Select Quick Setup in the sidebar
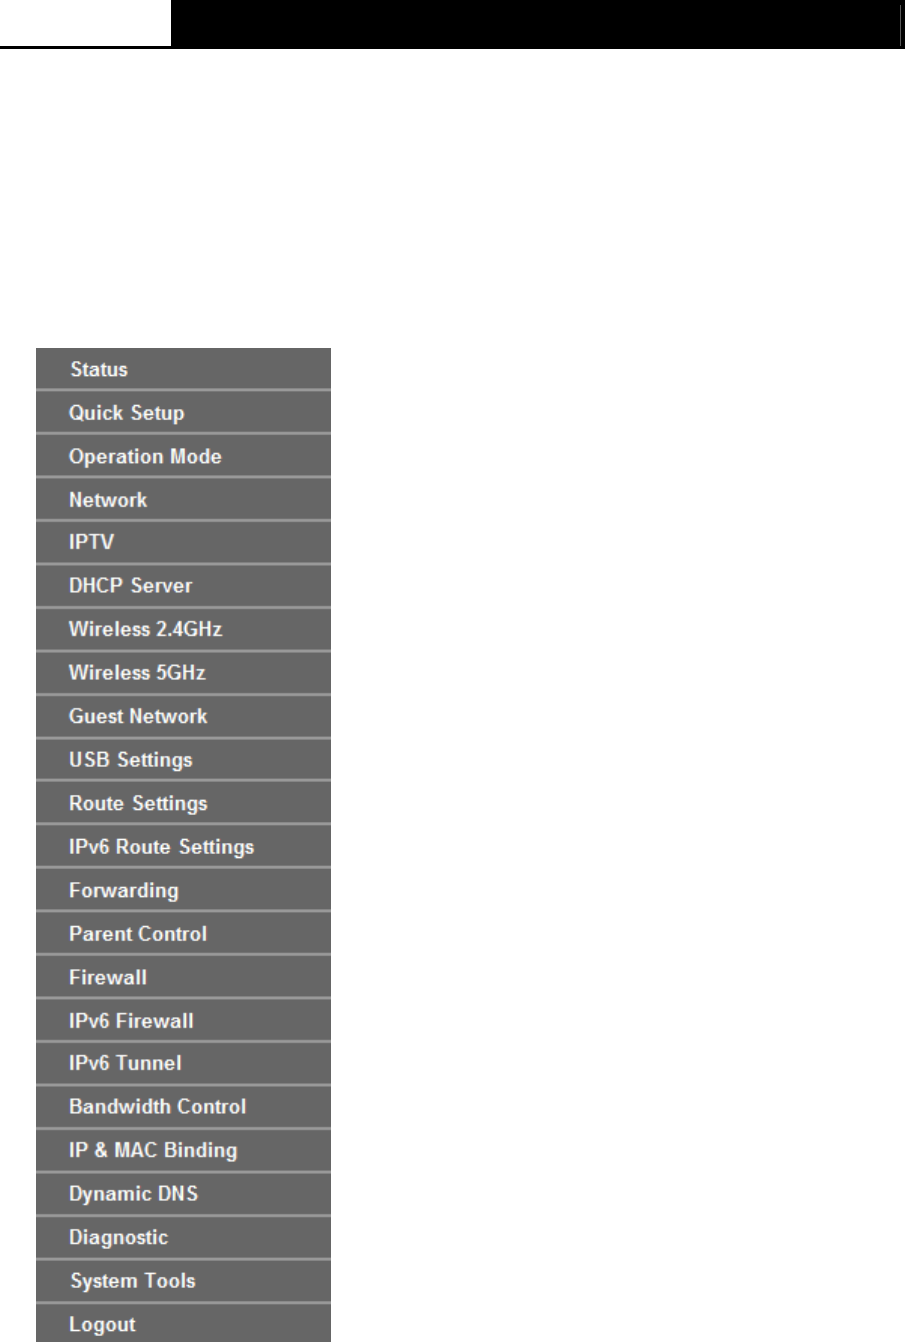The width and height of the screenshot is (905, 1342). coord(183,413)
